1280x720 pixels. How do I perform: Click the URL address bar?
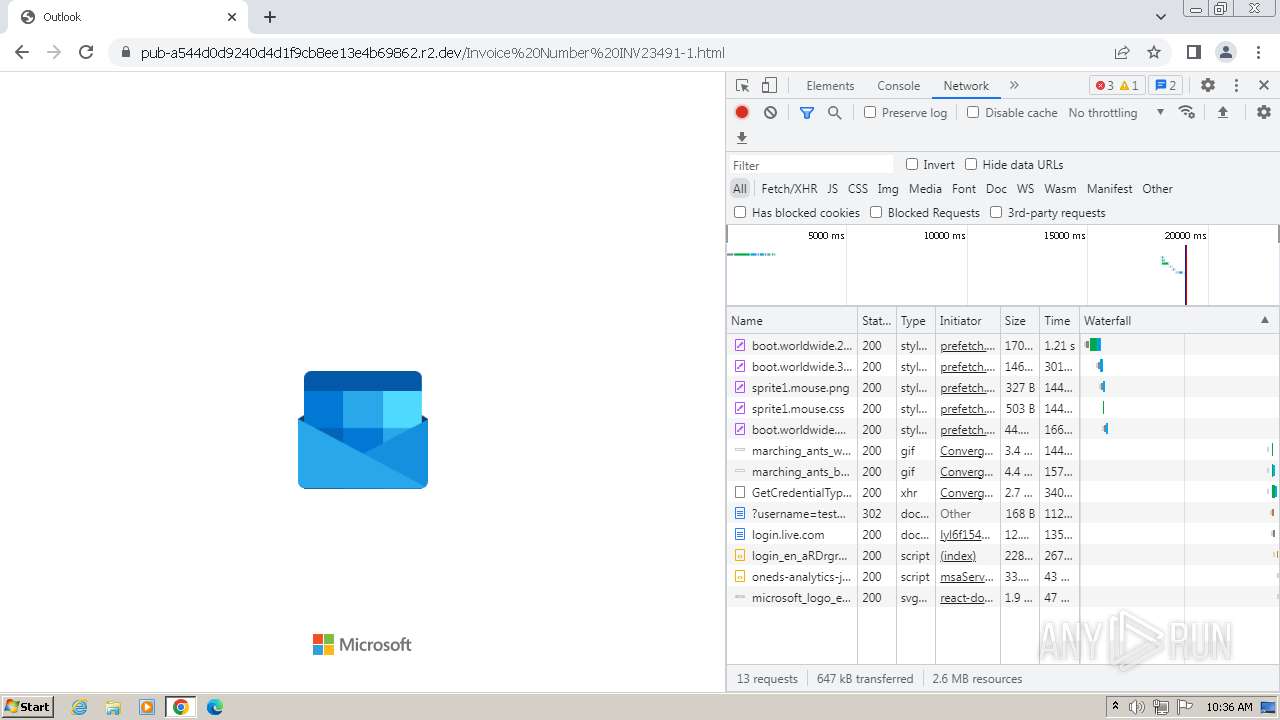tap(610, 52)
